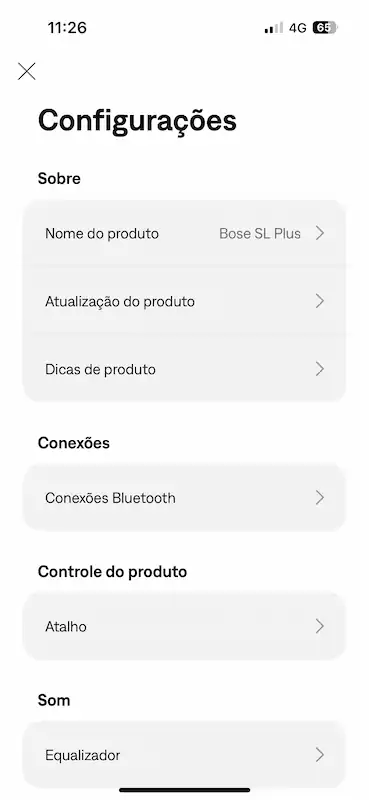Viewport: 369px width, 800px height.
Task: Tap the home indicator bar
Action: [185, 790]
